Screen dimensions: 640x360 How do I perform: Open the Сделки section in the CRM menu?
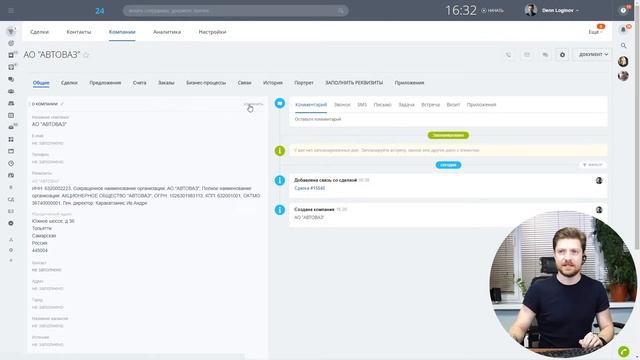click(40, 32)
